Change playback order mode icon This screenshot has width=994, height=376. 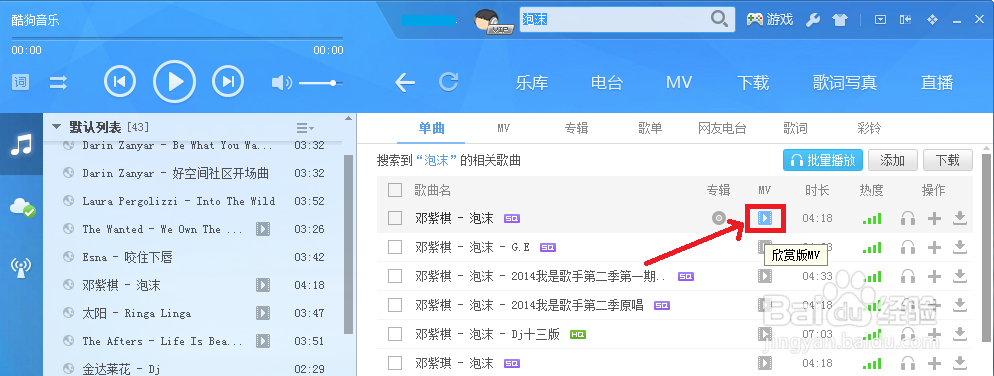(59, 82)
